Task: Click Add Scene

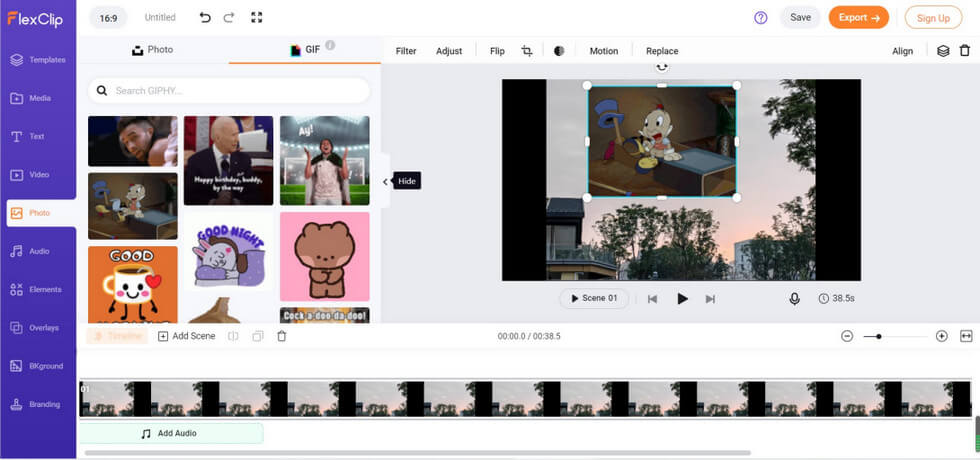Action: pyautogui.click(x=186, y=336)
